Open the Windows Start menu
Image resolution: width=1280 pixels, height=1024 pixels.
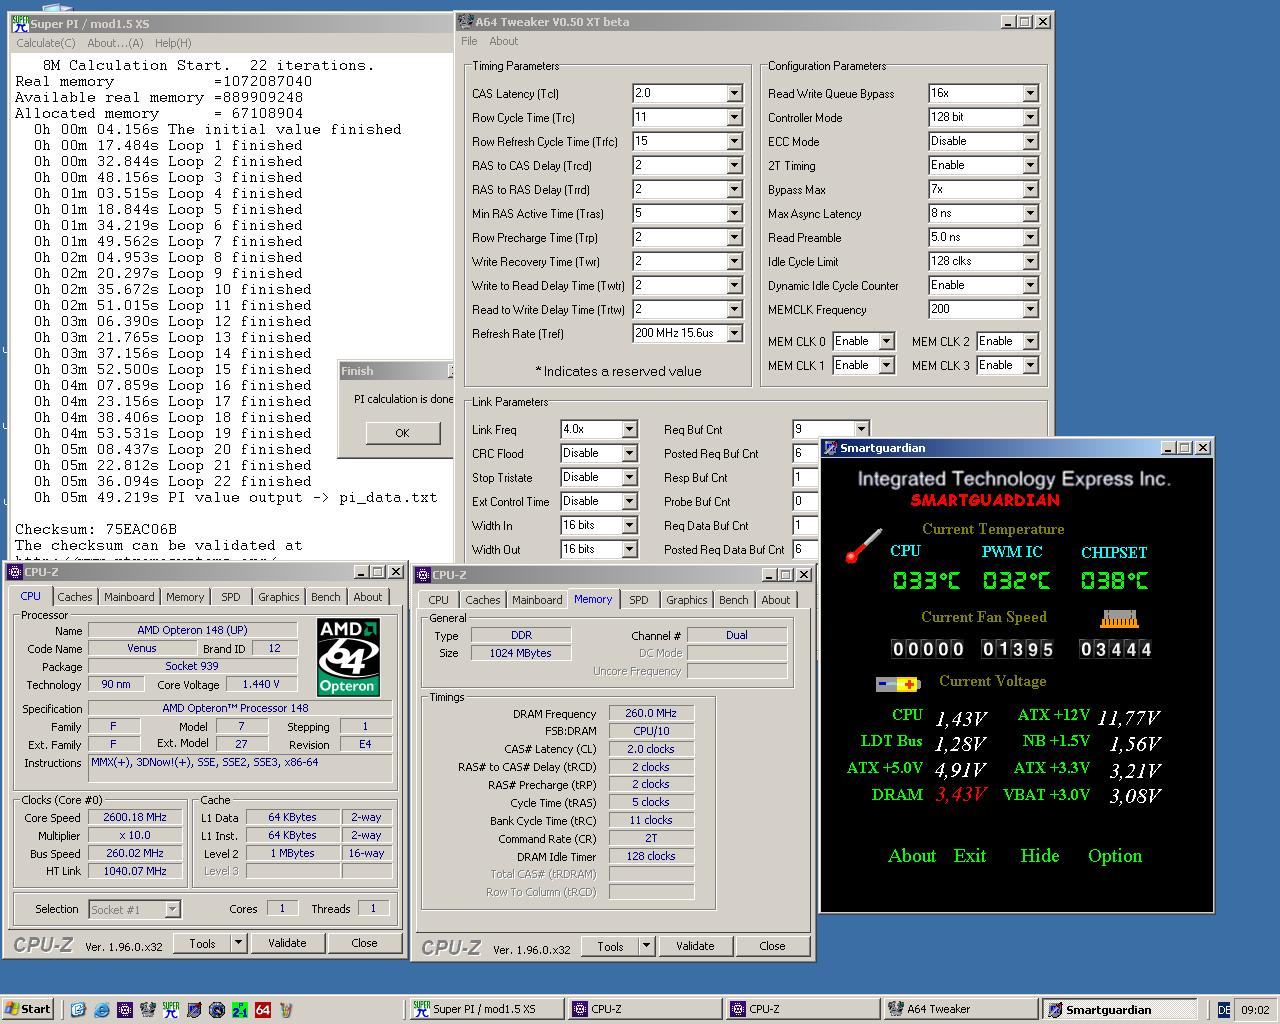pos(27,1009)
